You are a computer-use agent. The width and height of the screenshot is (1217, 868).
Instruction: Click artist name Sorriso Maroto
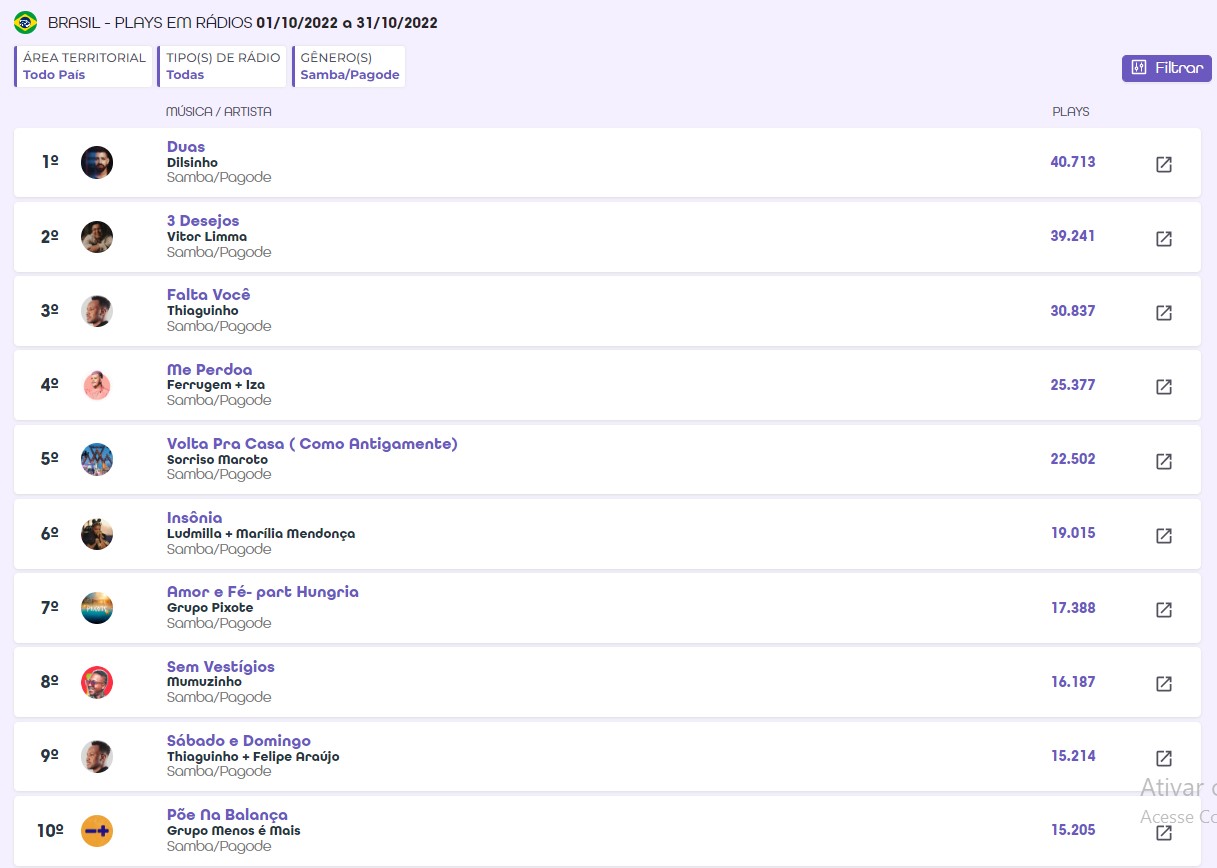217,460
